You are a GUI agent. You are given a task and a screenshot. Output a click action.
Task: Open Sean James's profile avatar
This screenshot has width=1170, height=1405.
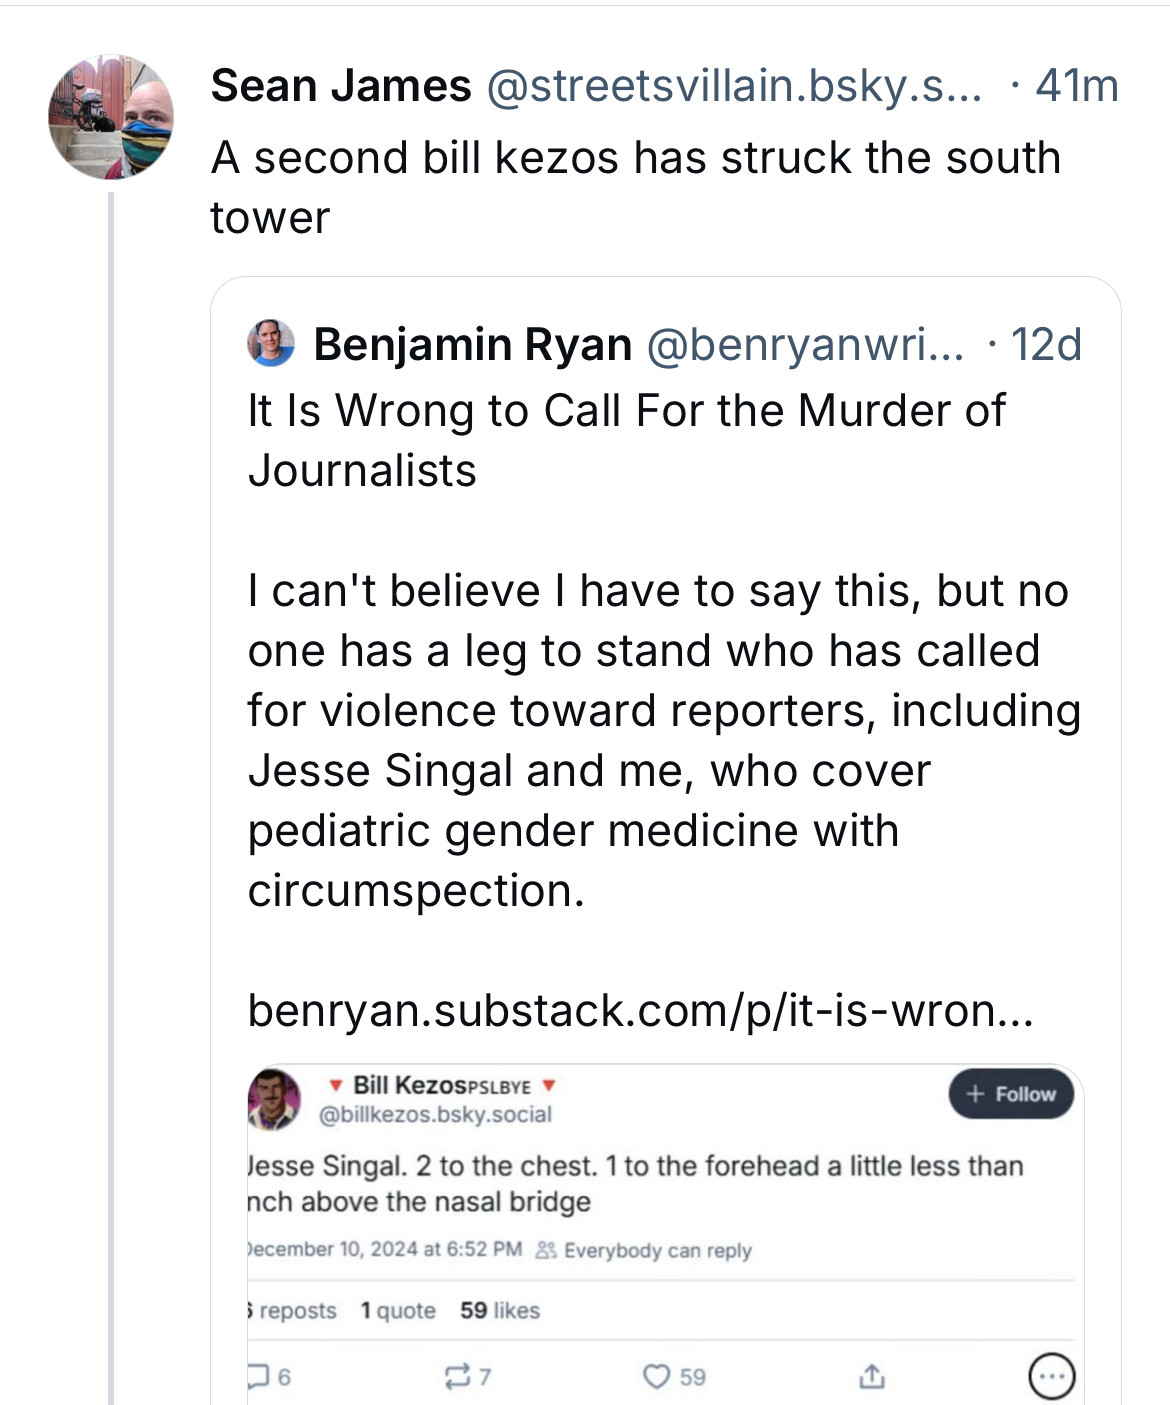coord(111,117)
